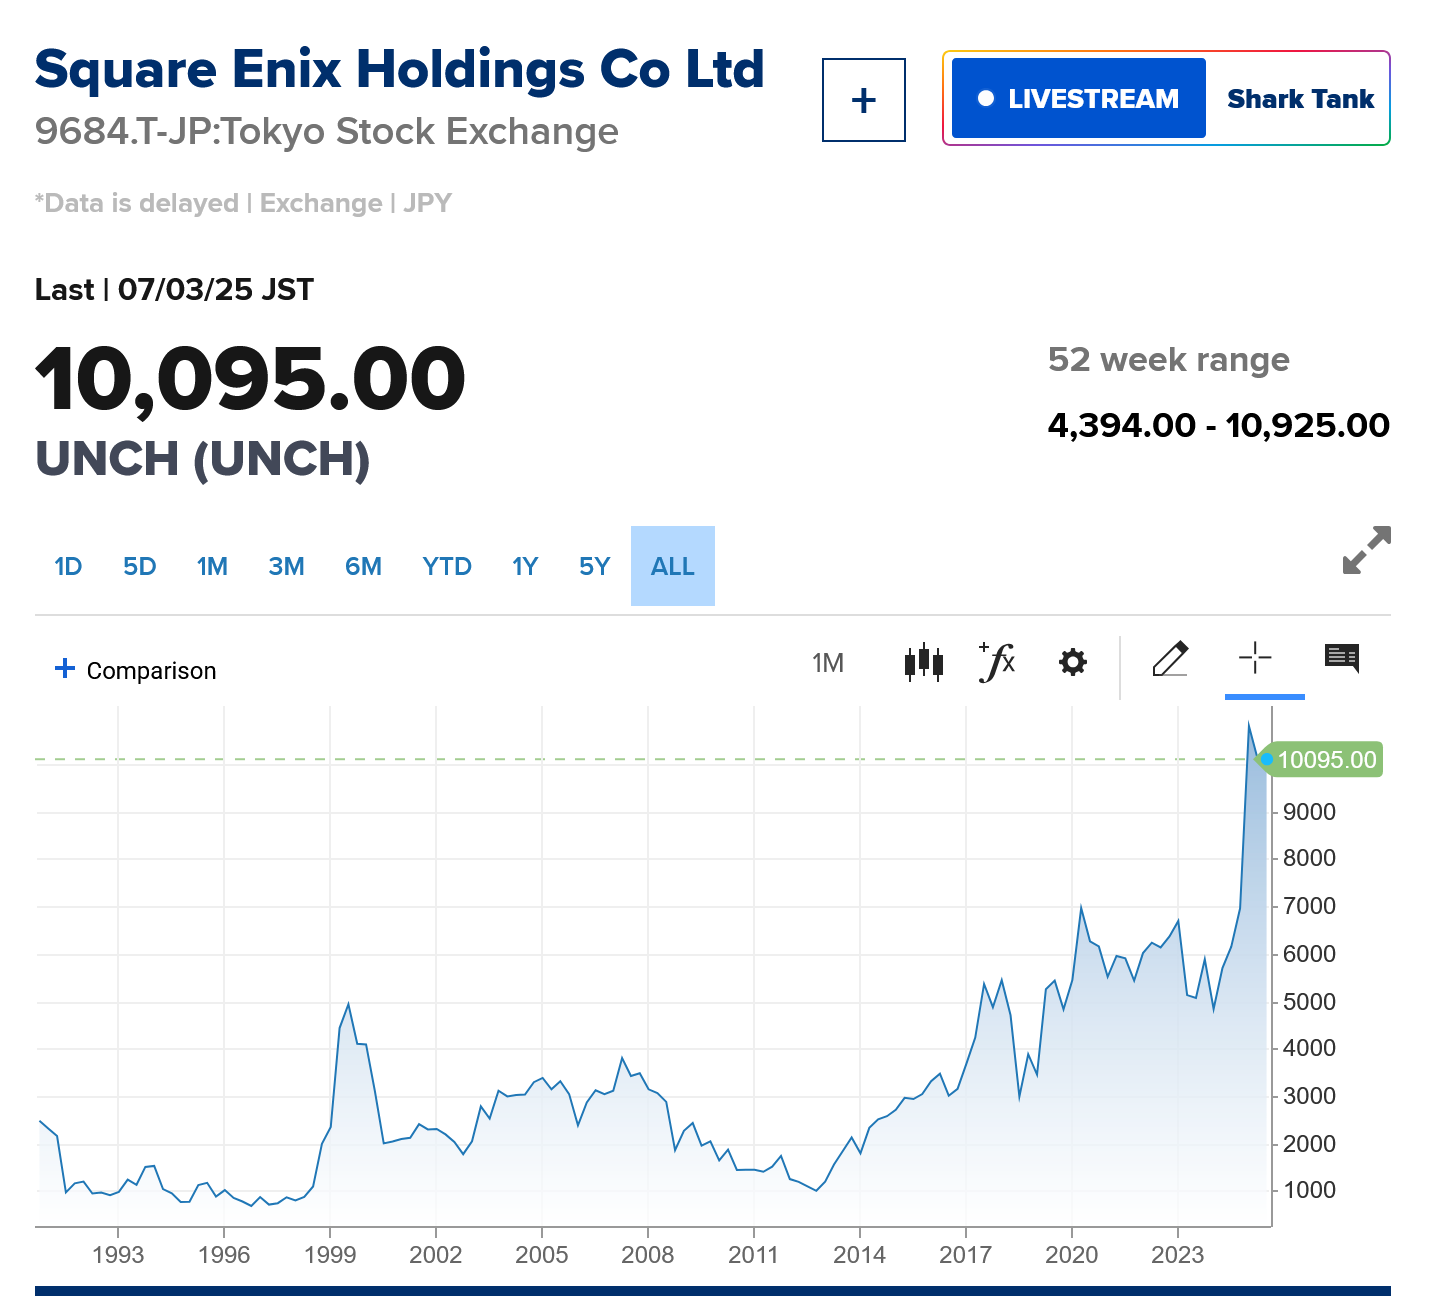
Task: Click the 52 week range value
Action: point(1219,425)
